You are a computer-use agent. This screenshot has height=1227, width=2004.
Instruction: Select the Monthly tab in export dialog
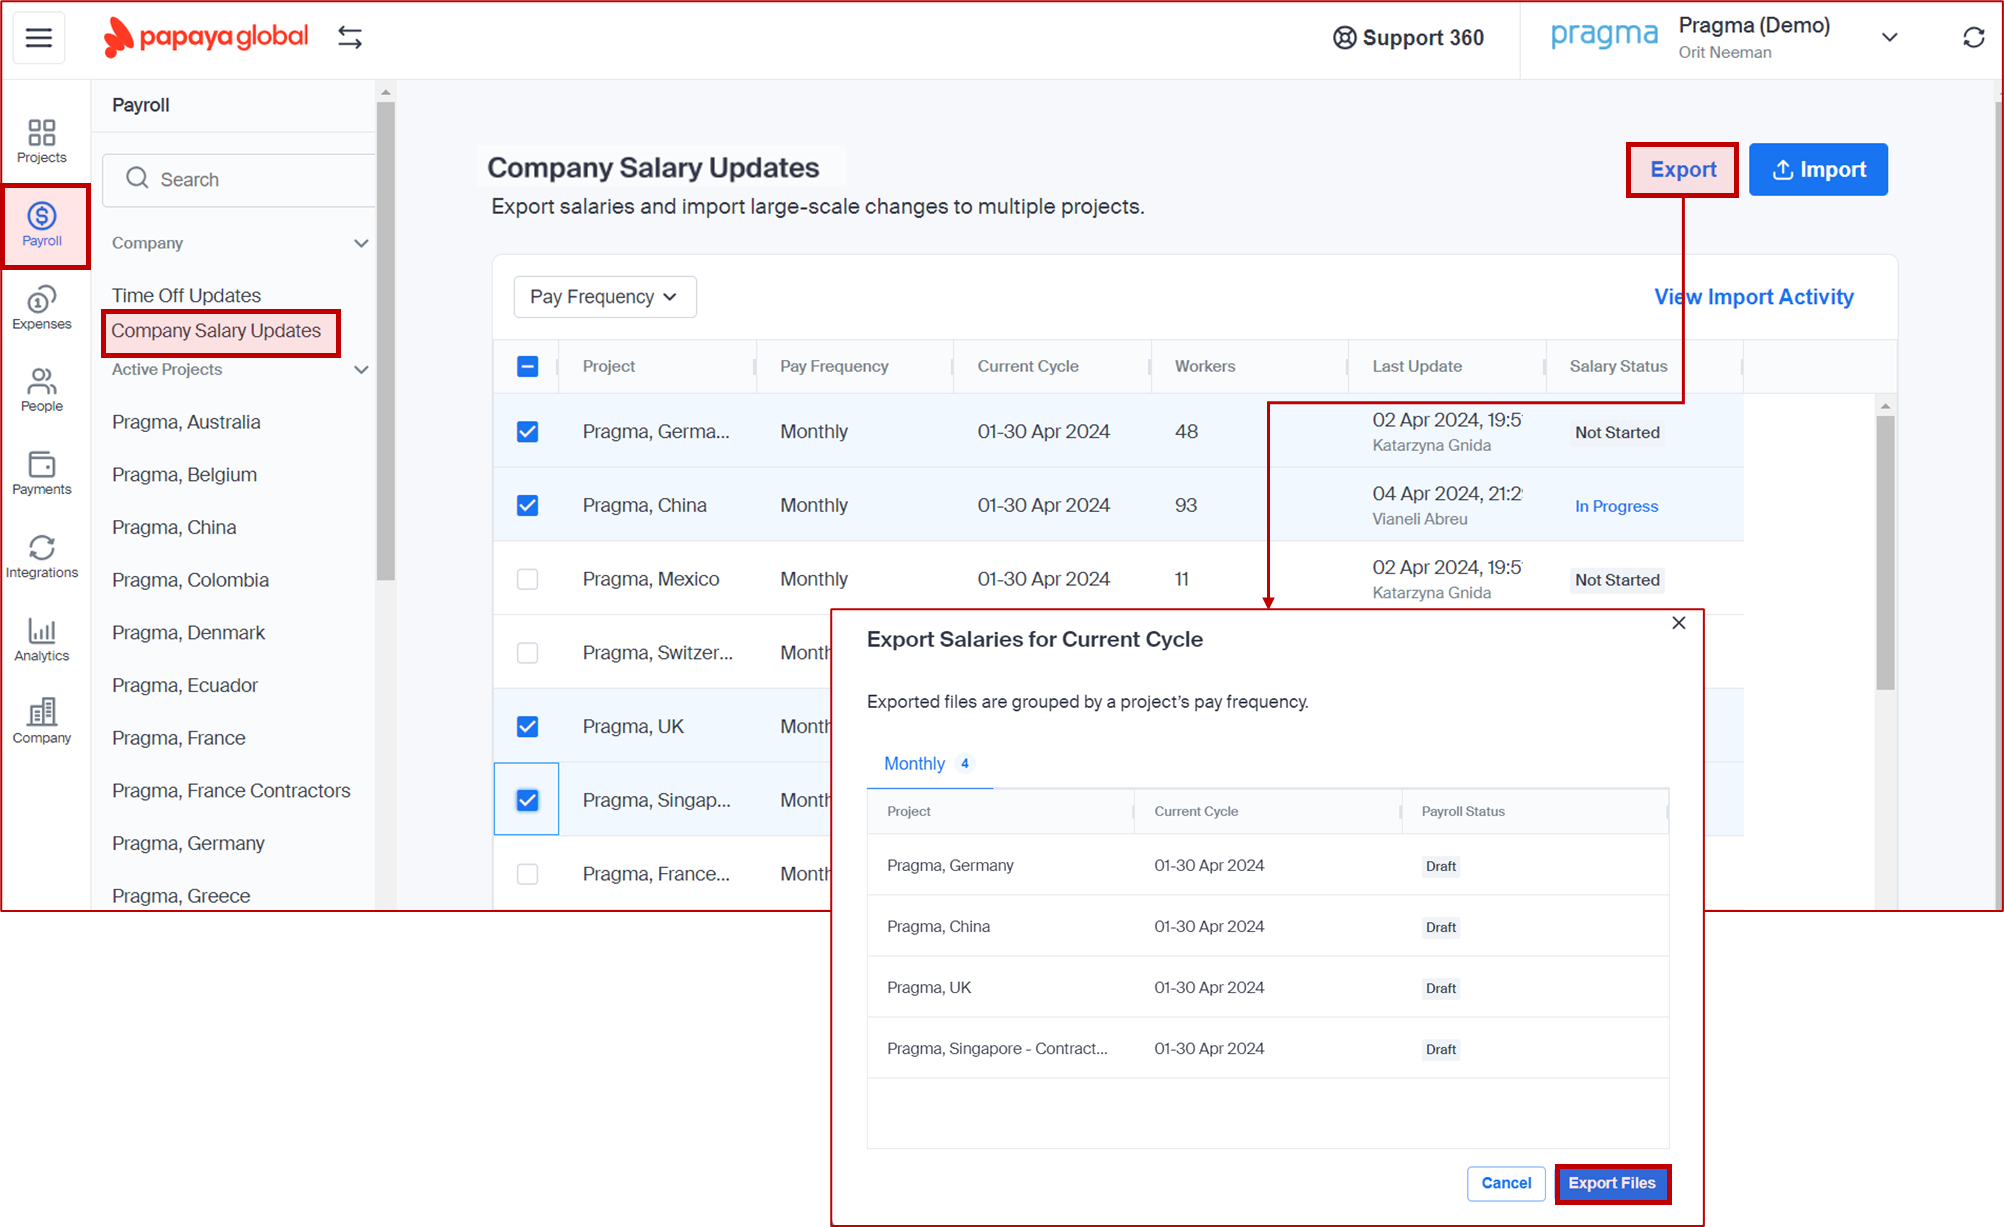pyautogui.click(x=928, y=763)
